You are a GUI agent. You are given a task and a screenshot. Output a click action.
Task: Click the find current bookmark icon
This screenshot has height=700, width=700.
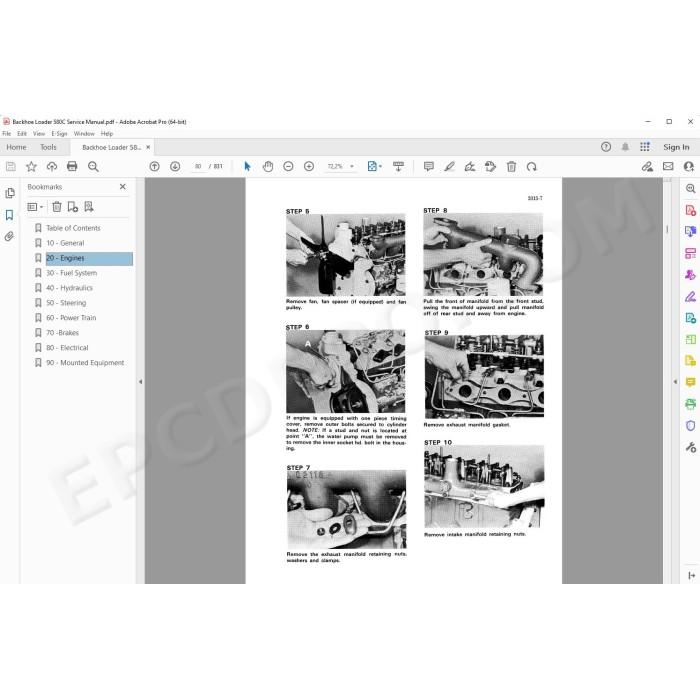click(x=89, y=207)
